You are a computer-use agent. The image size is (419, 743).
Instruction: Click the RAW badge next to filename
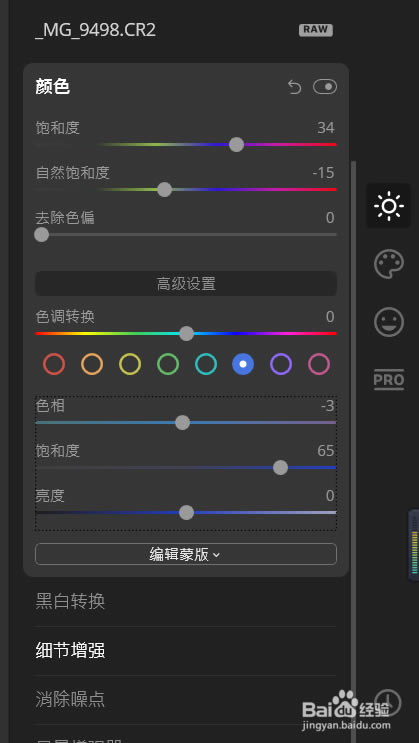(x=316, y=30)
